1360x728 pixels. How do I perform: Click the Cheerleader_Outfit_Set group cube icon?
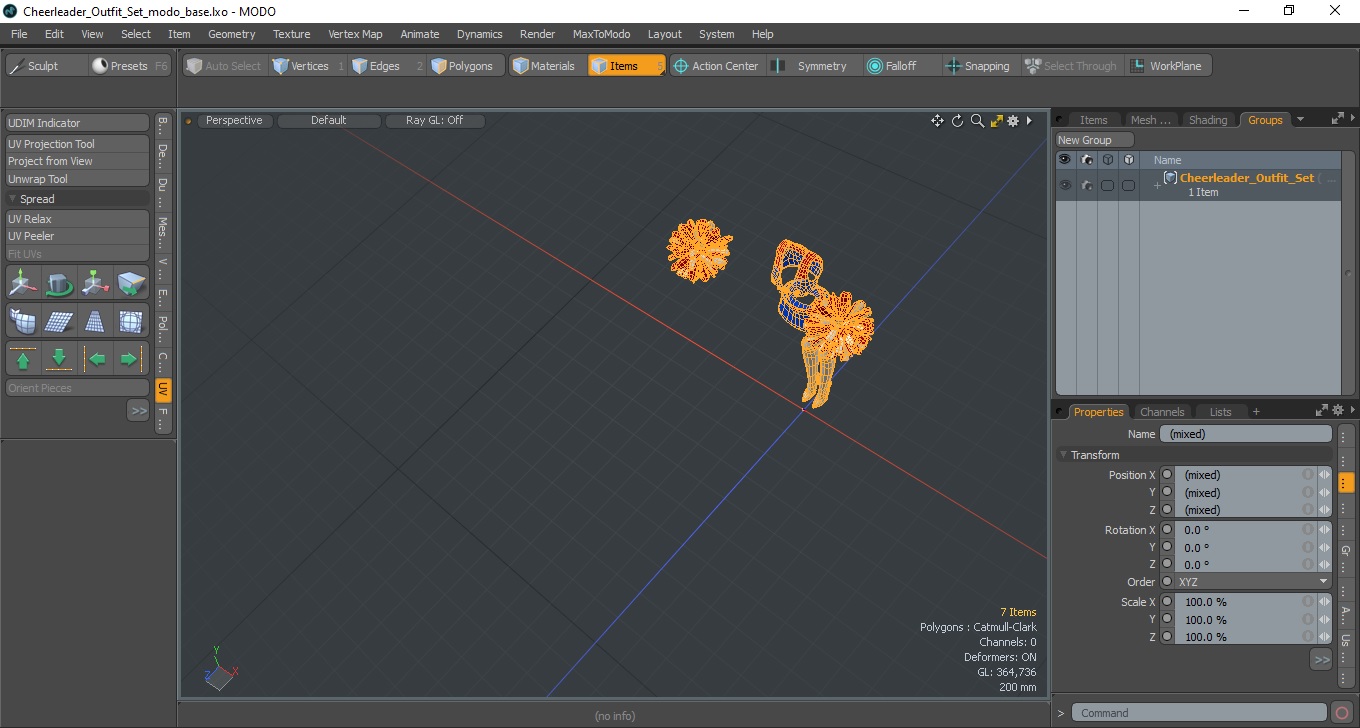[x=1170, y=178]
